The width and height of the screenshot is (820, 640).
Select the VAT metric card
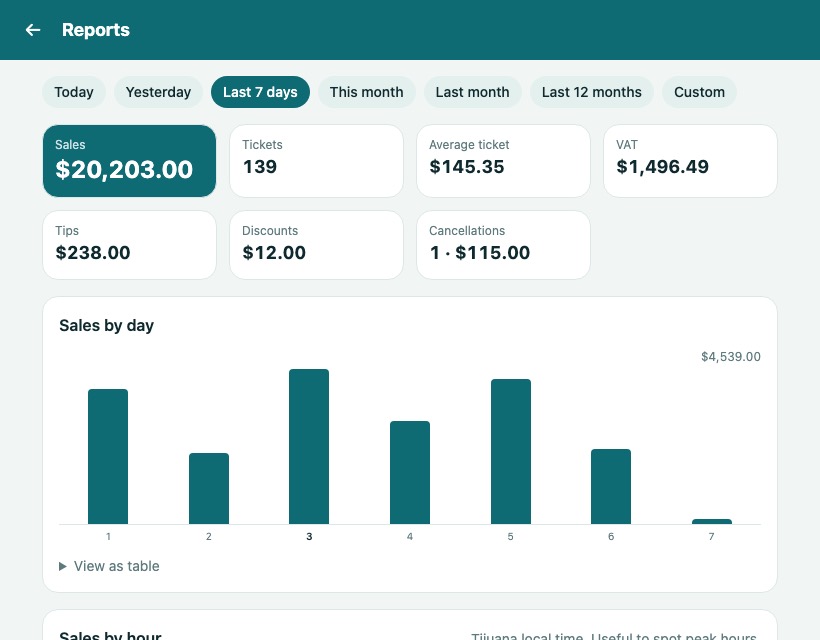pos(690,161)
